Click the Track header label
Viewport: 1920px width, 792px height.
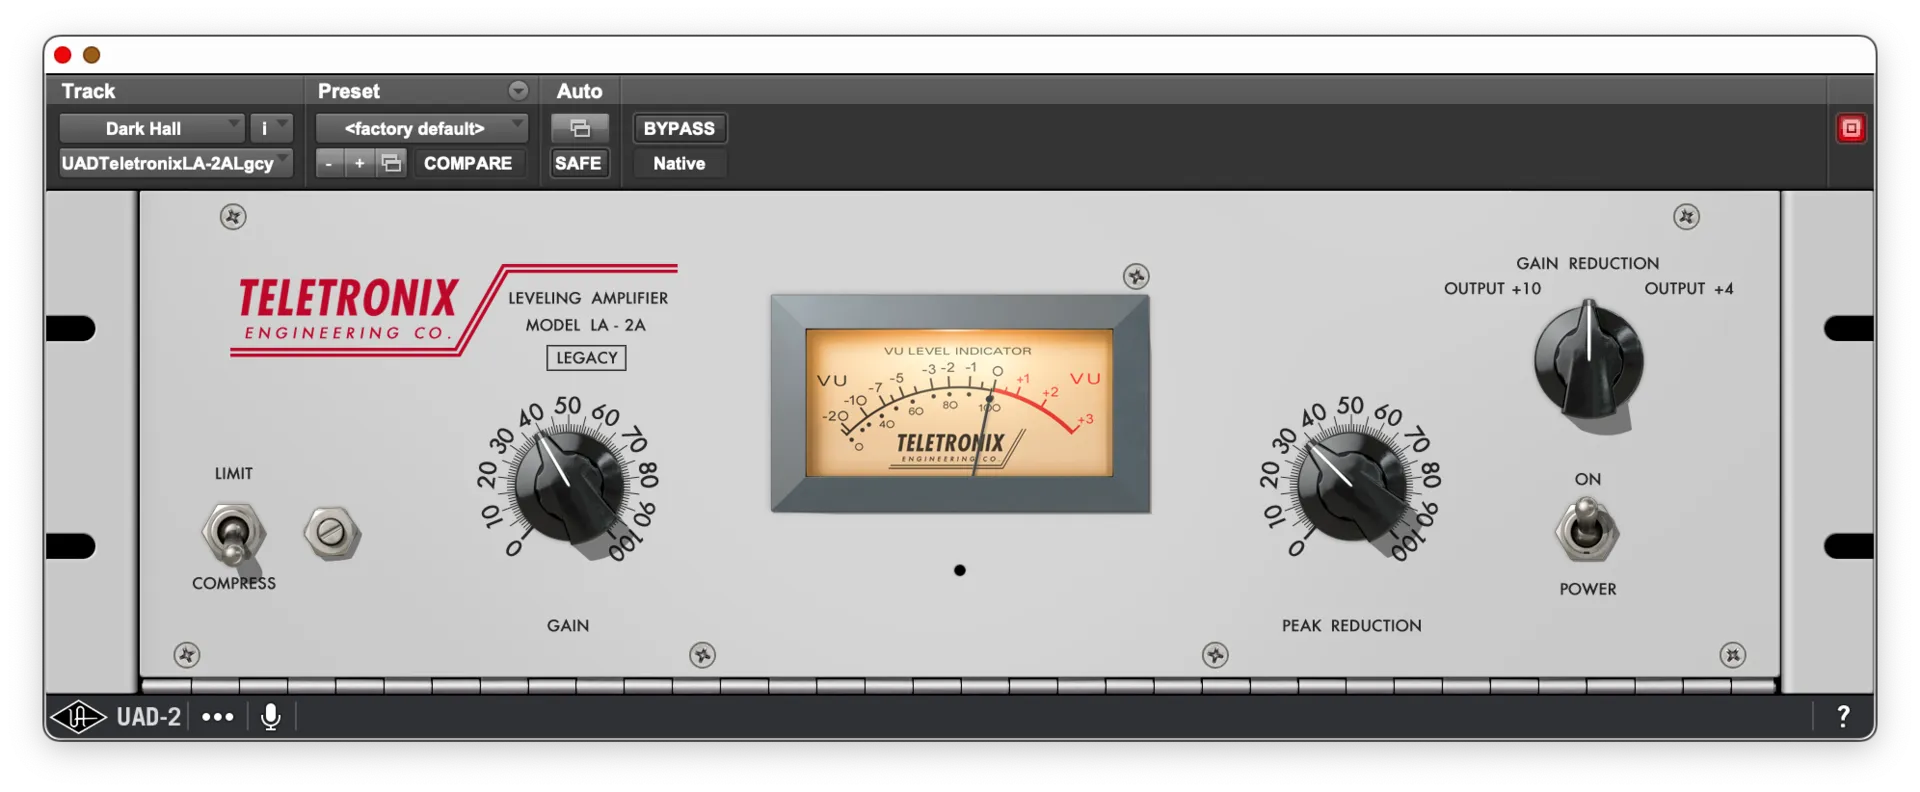click(x=88, y=91)
